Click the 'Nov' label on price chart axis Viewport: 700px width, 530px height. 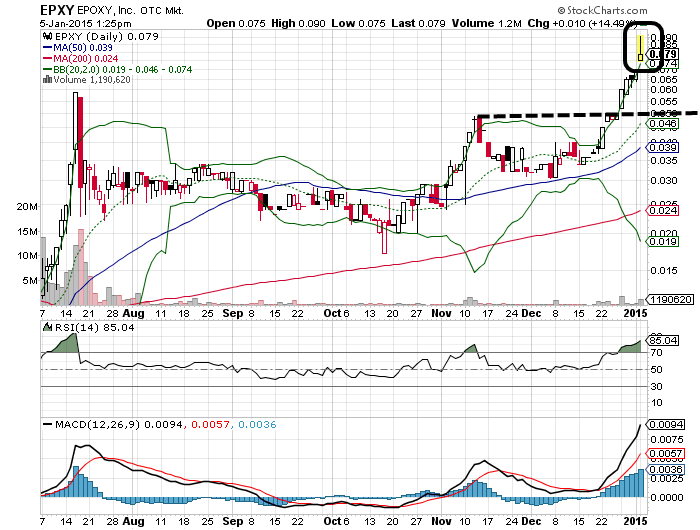point(441,313)
